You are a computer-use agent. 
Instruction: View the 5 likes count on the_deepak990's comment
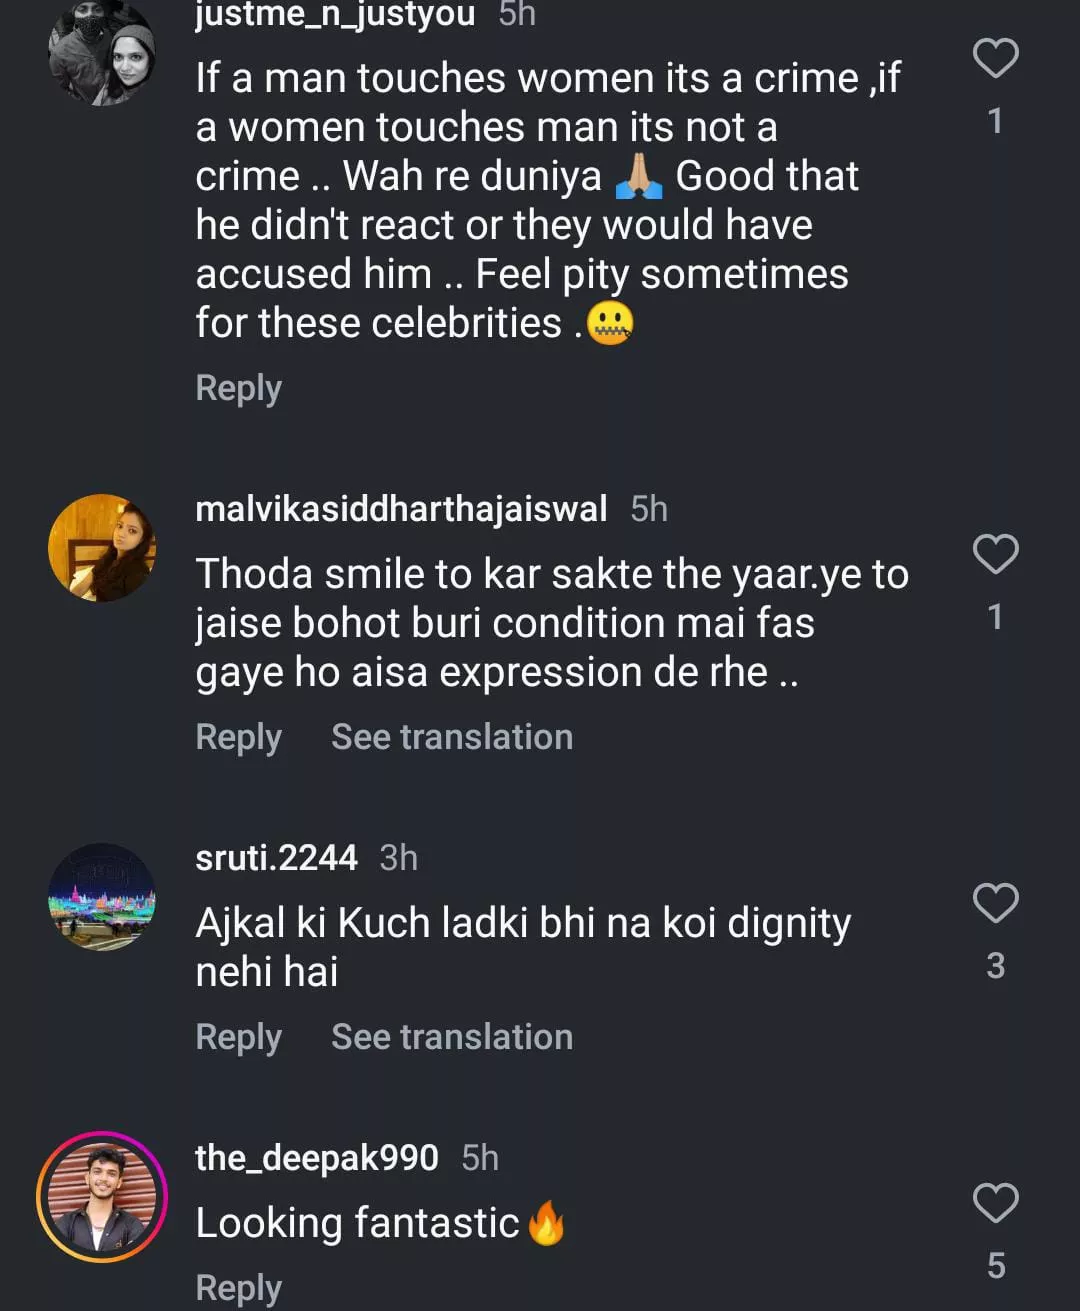coord(995,1265)
